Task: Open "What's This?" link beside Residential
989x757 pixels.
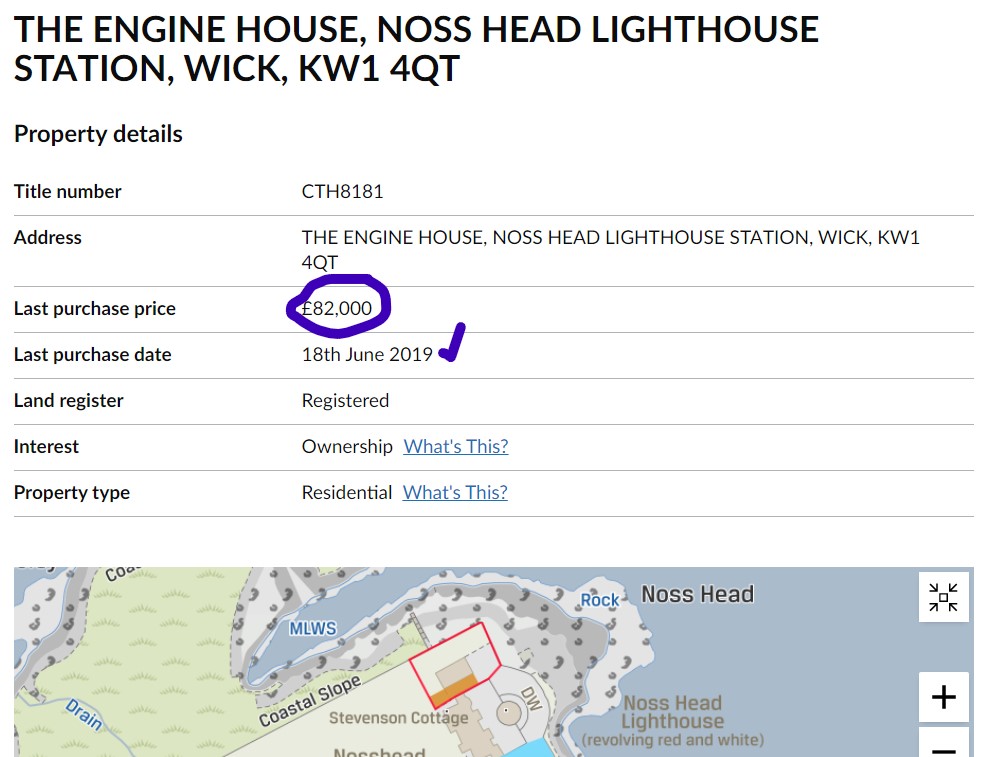Action: (x=455, y=492)
